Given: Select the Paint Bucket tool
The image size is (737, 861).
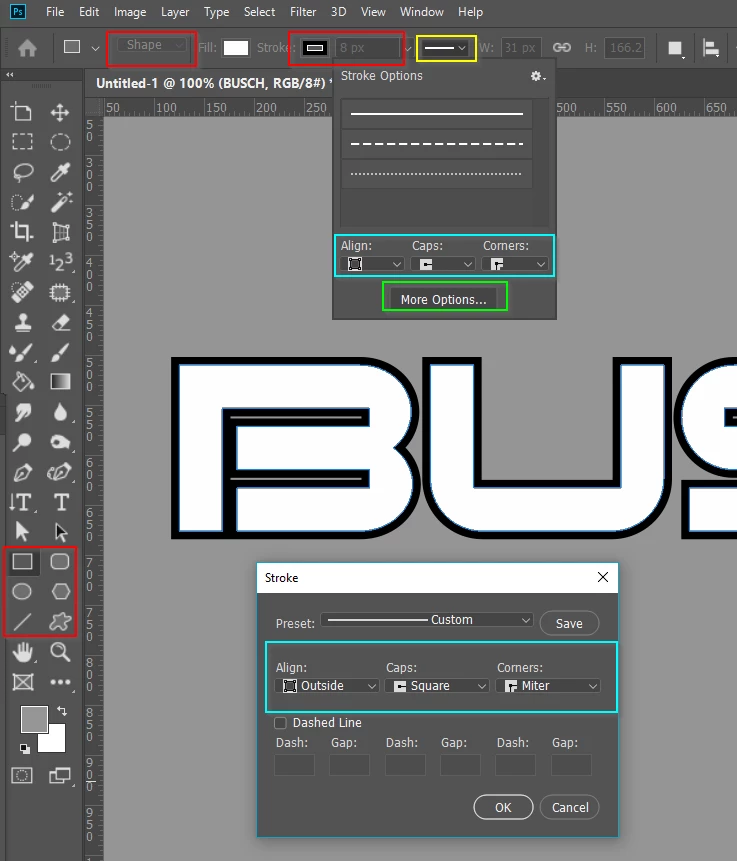Looking at the screenshot, I should pos(22,382).
